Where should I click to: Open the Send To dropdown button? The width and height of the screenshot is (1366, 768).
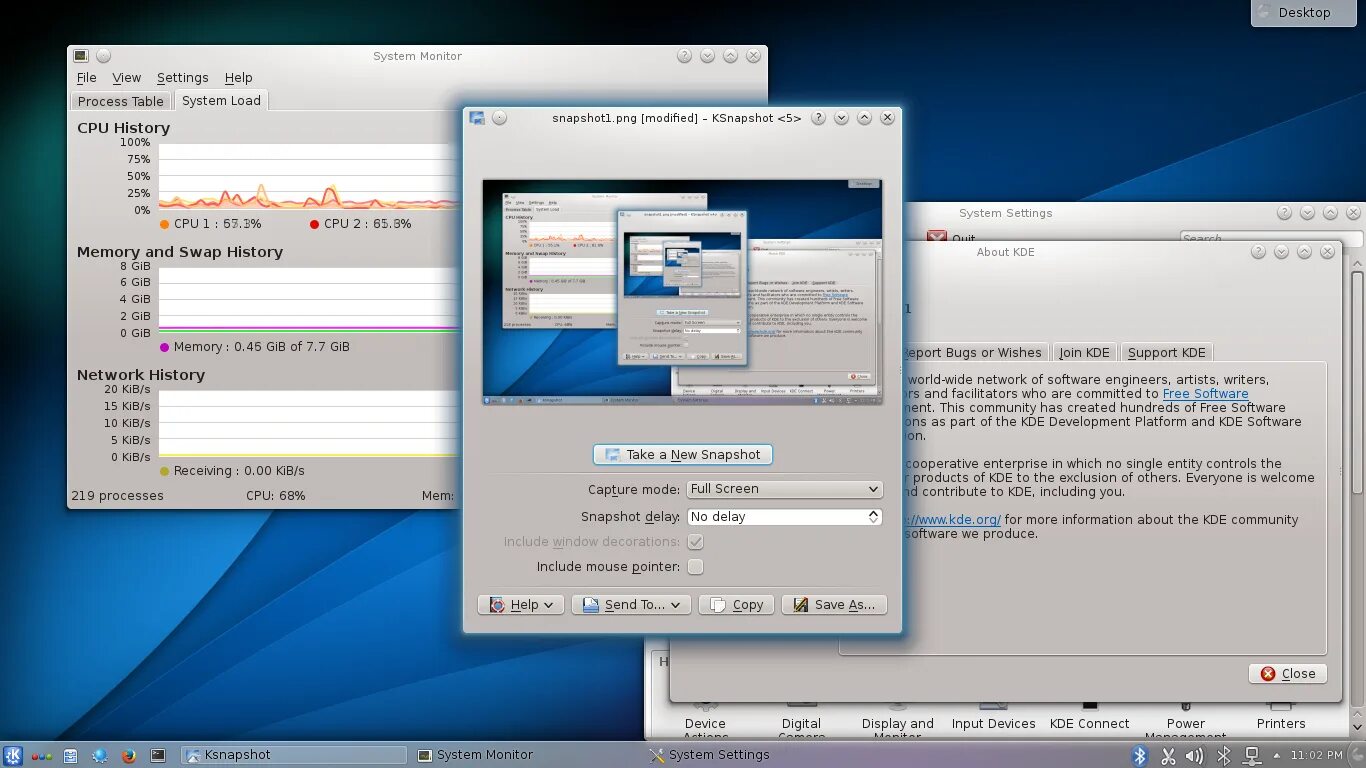pos(631,605)
